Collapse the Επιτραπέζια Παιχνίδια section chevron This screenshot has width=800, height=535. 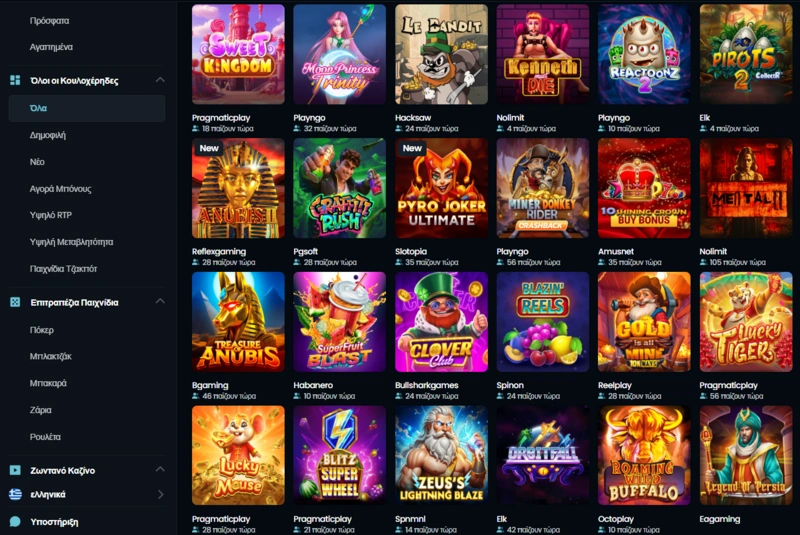point(160,301)
